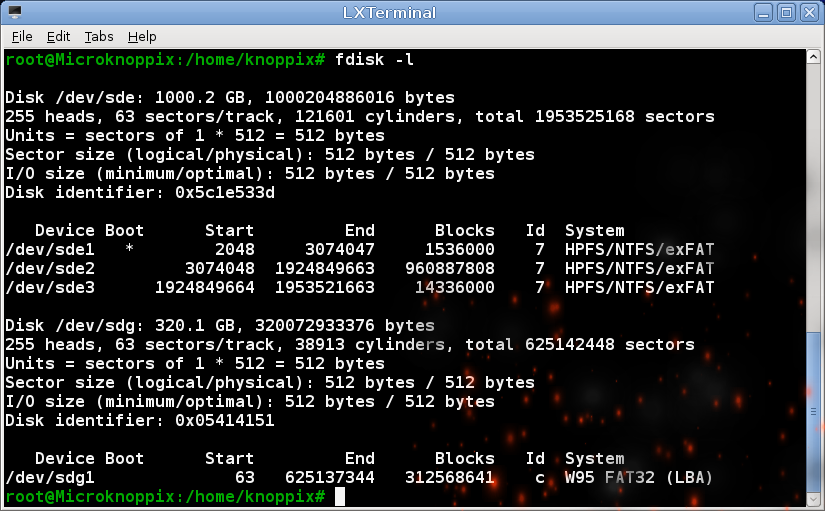Screen dimensions: 825x511
Task: Click the /dev/sde3 device name
Action: click(50, 287)
